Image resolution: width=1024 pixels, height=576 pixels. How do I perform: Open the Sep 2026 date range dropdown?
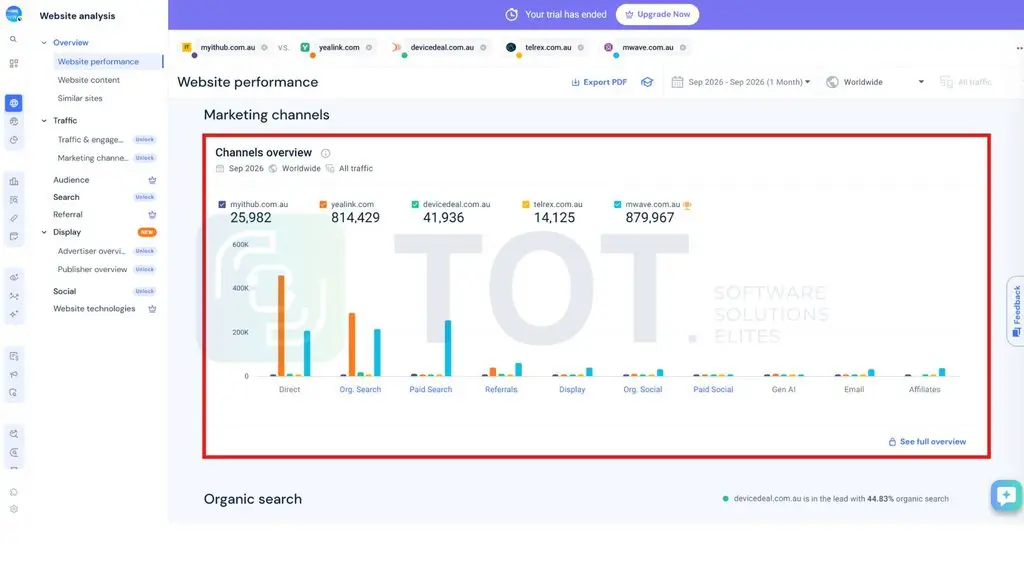click(741, 82)
